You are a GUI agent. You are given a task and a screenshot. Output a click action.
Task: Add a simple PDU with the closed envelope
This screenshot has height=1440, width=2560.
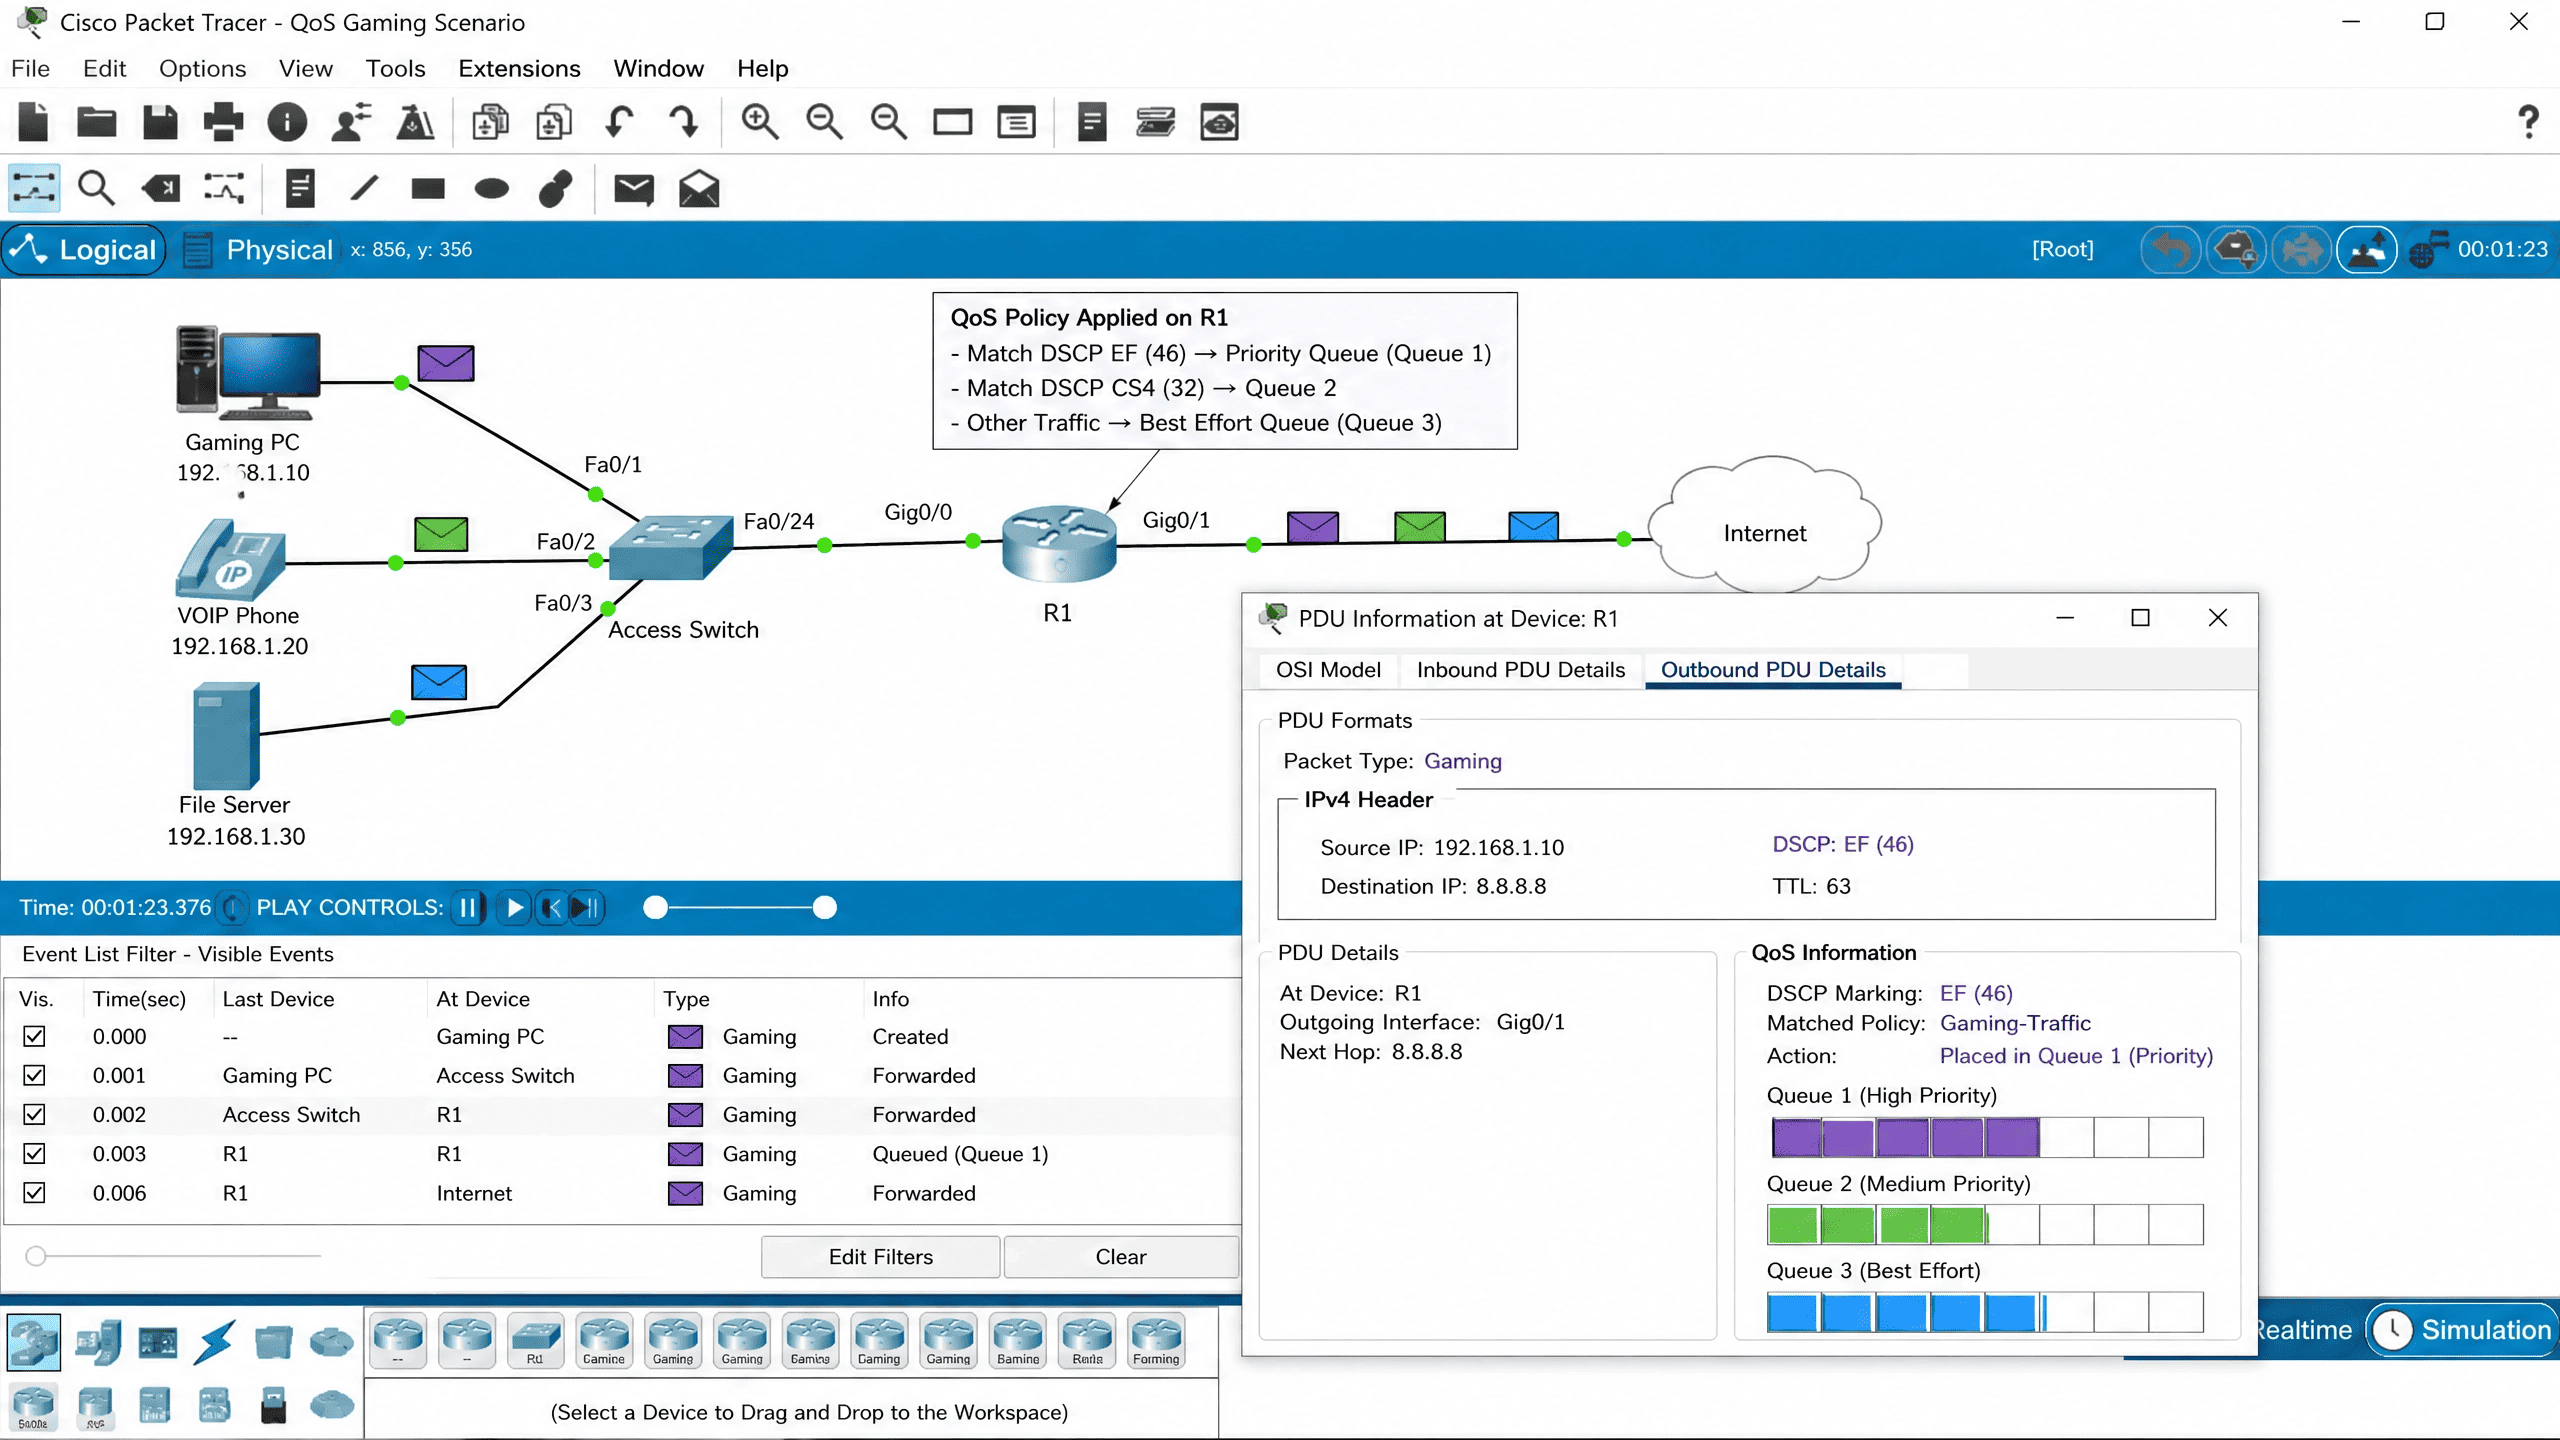tap(634, 188)
